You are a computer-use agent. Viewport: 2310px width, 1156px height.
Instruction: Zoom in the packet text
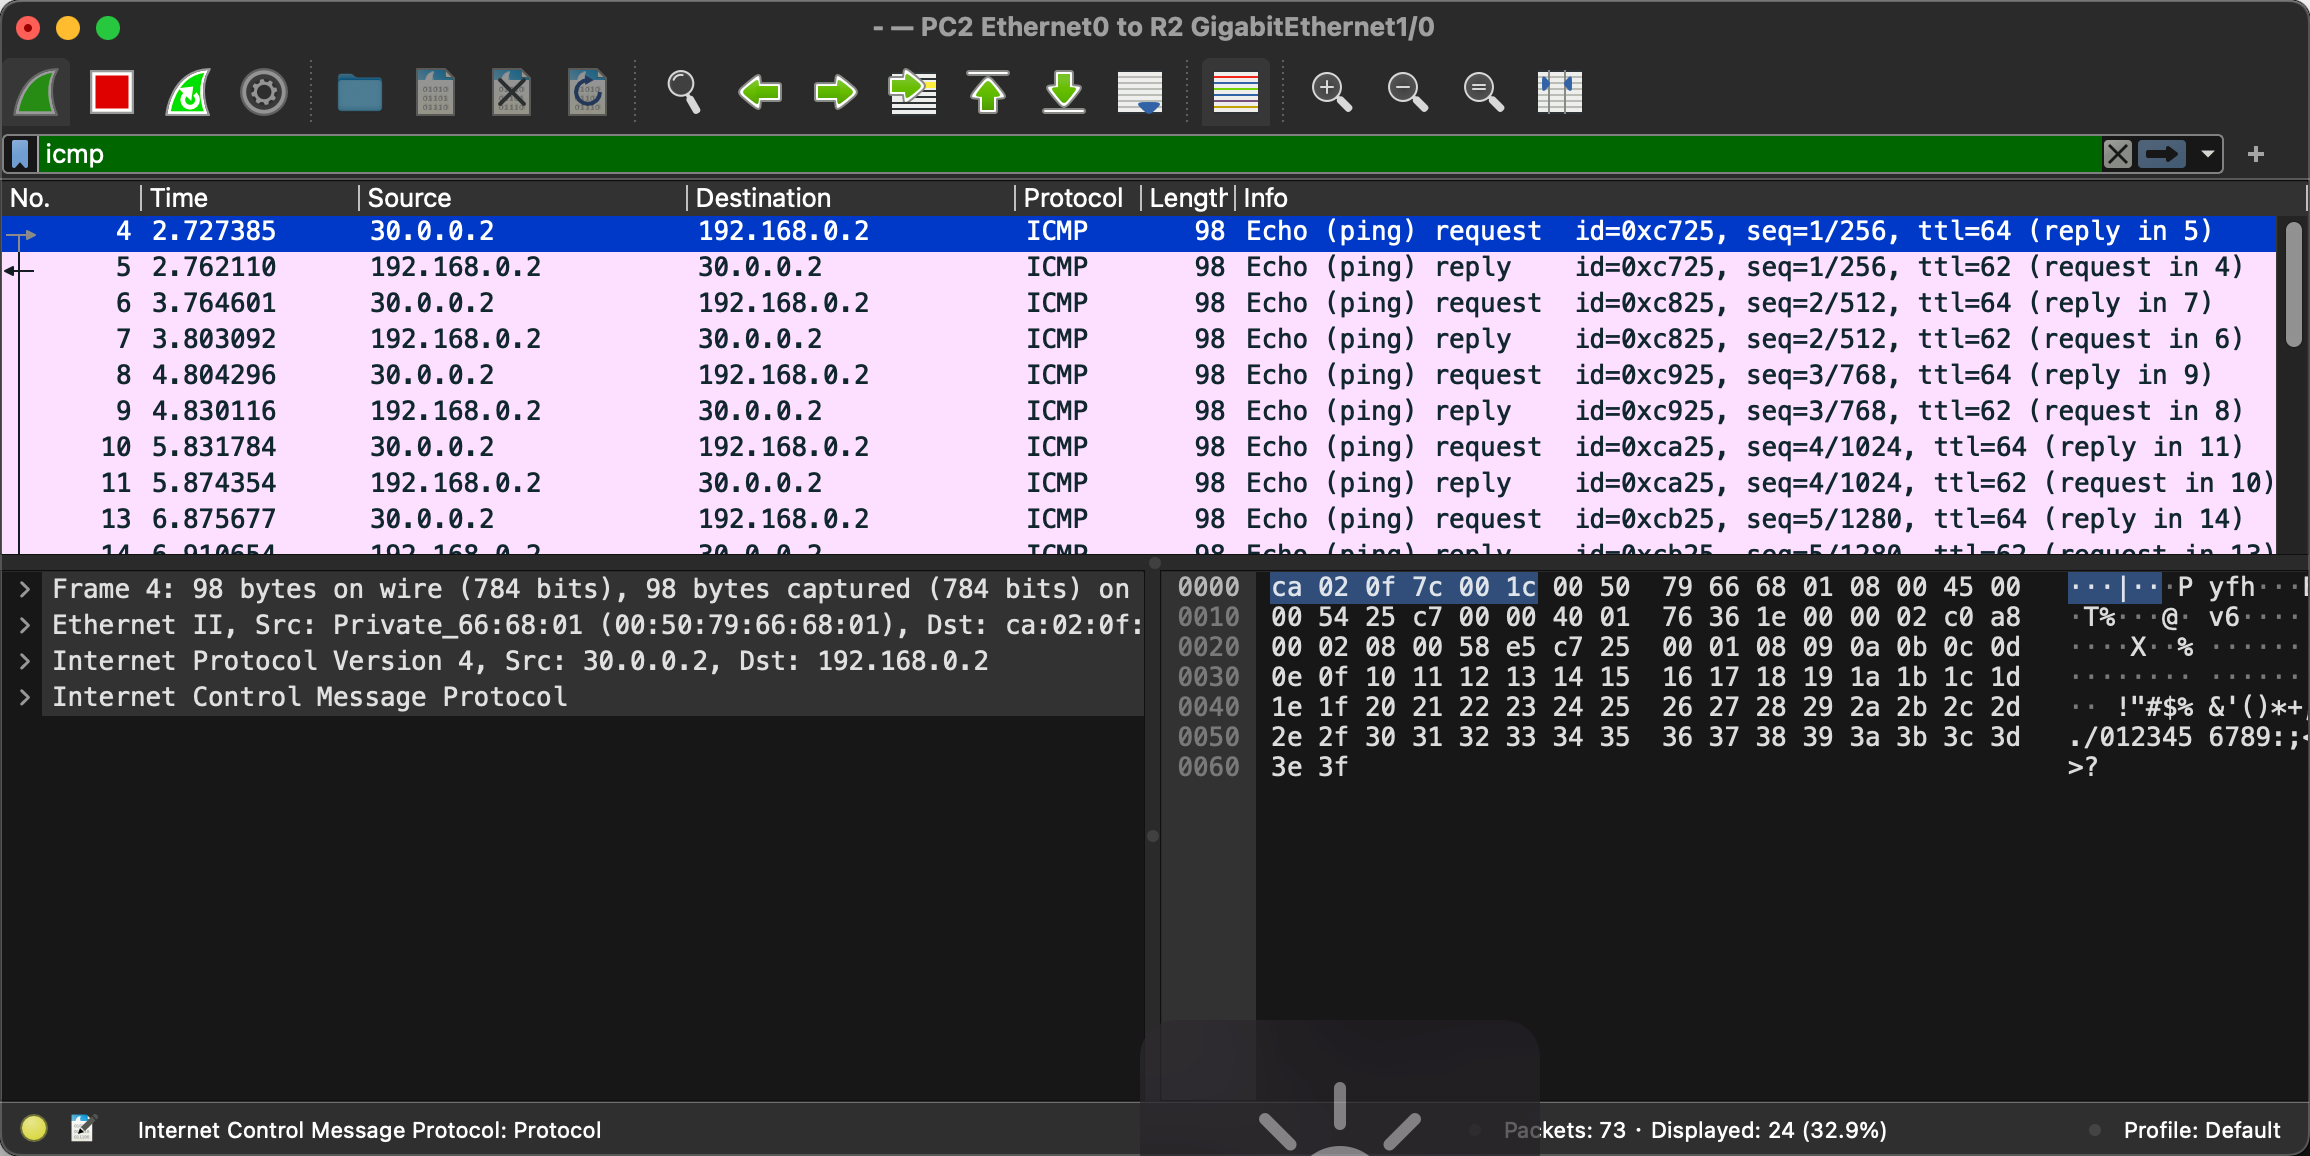click(x=1331, y=93)
